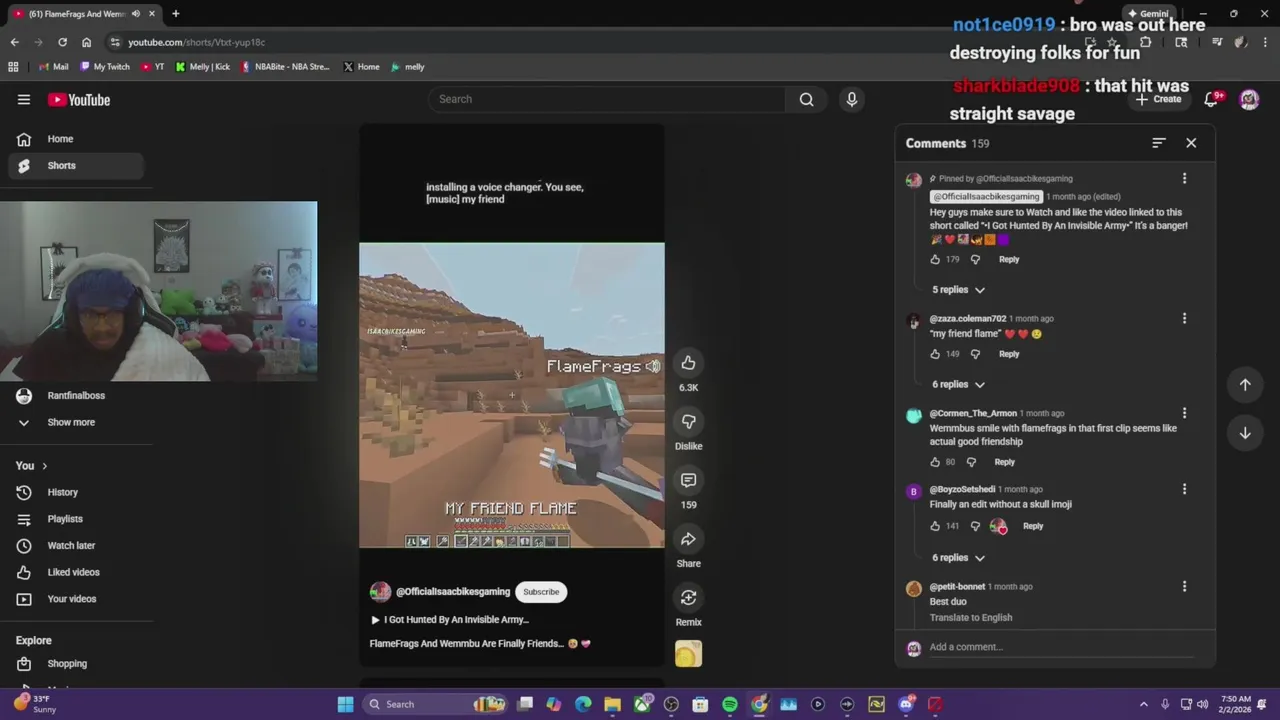Open the short's sound source thumbnail

(x=688, y=654)
